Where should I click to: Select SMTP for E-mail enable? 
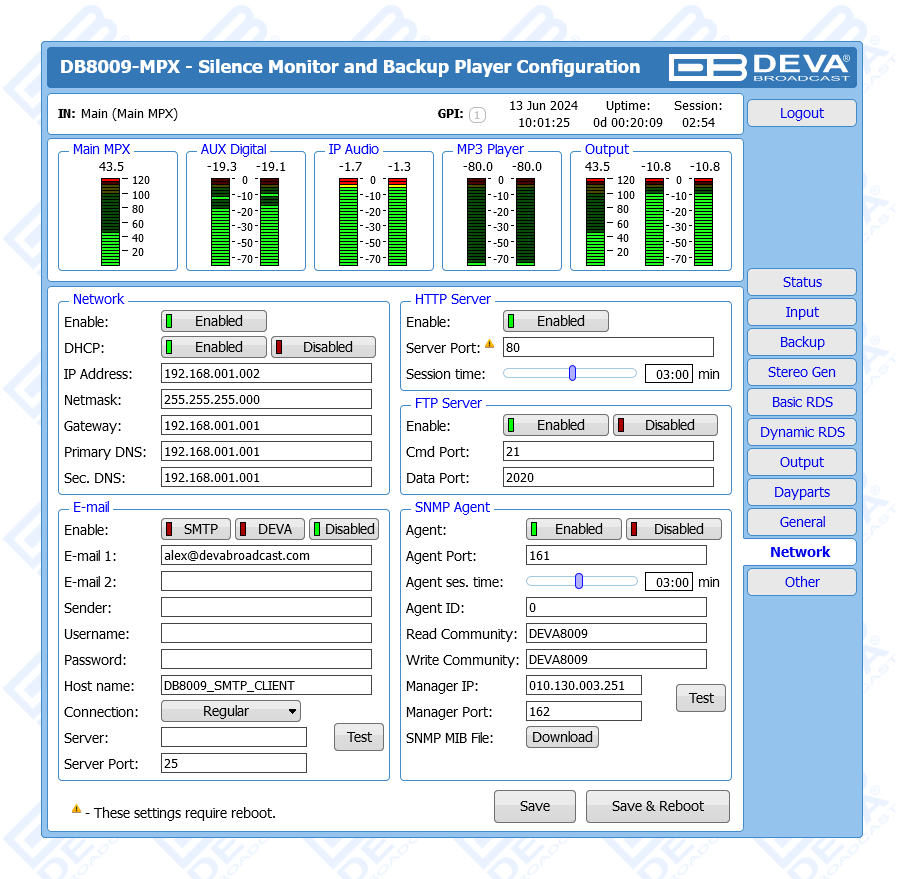196,529
